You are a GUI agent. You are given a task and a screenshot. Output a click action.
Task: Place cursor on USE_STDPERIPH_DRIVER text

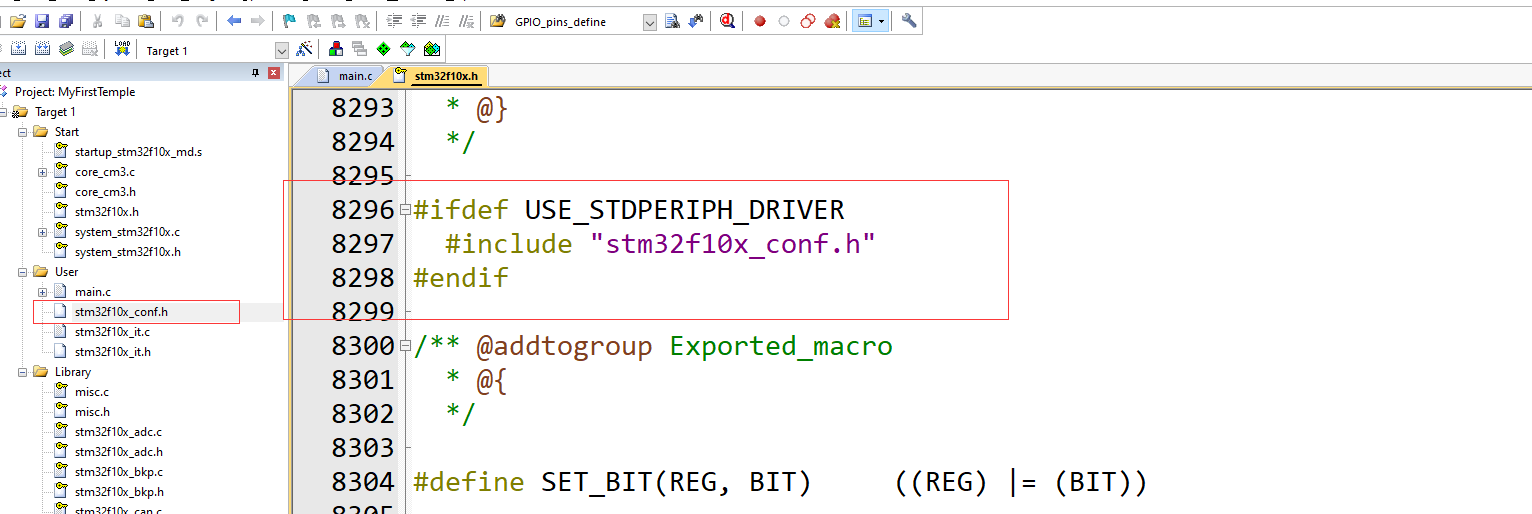point(685,210)
